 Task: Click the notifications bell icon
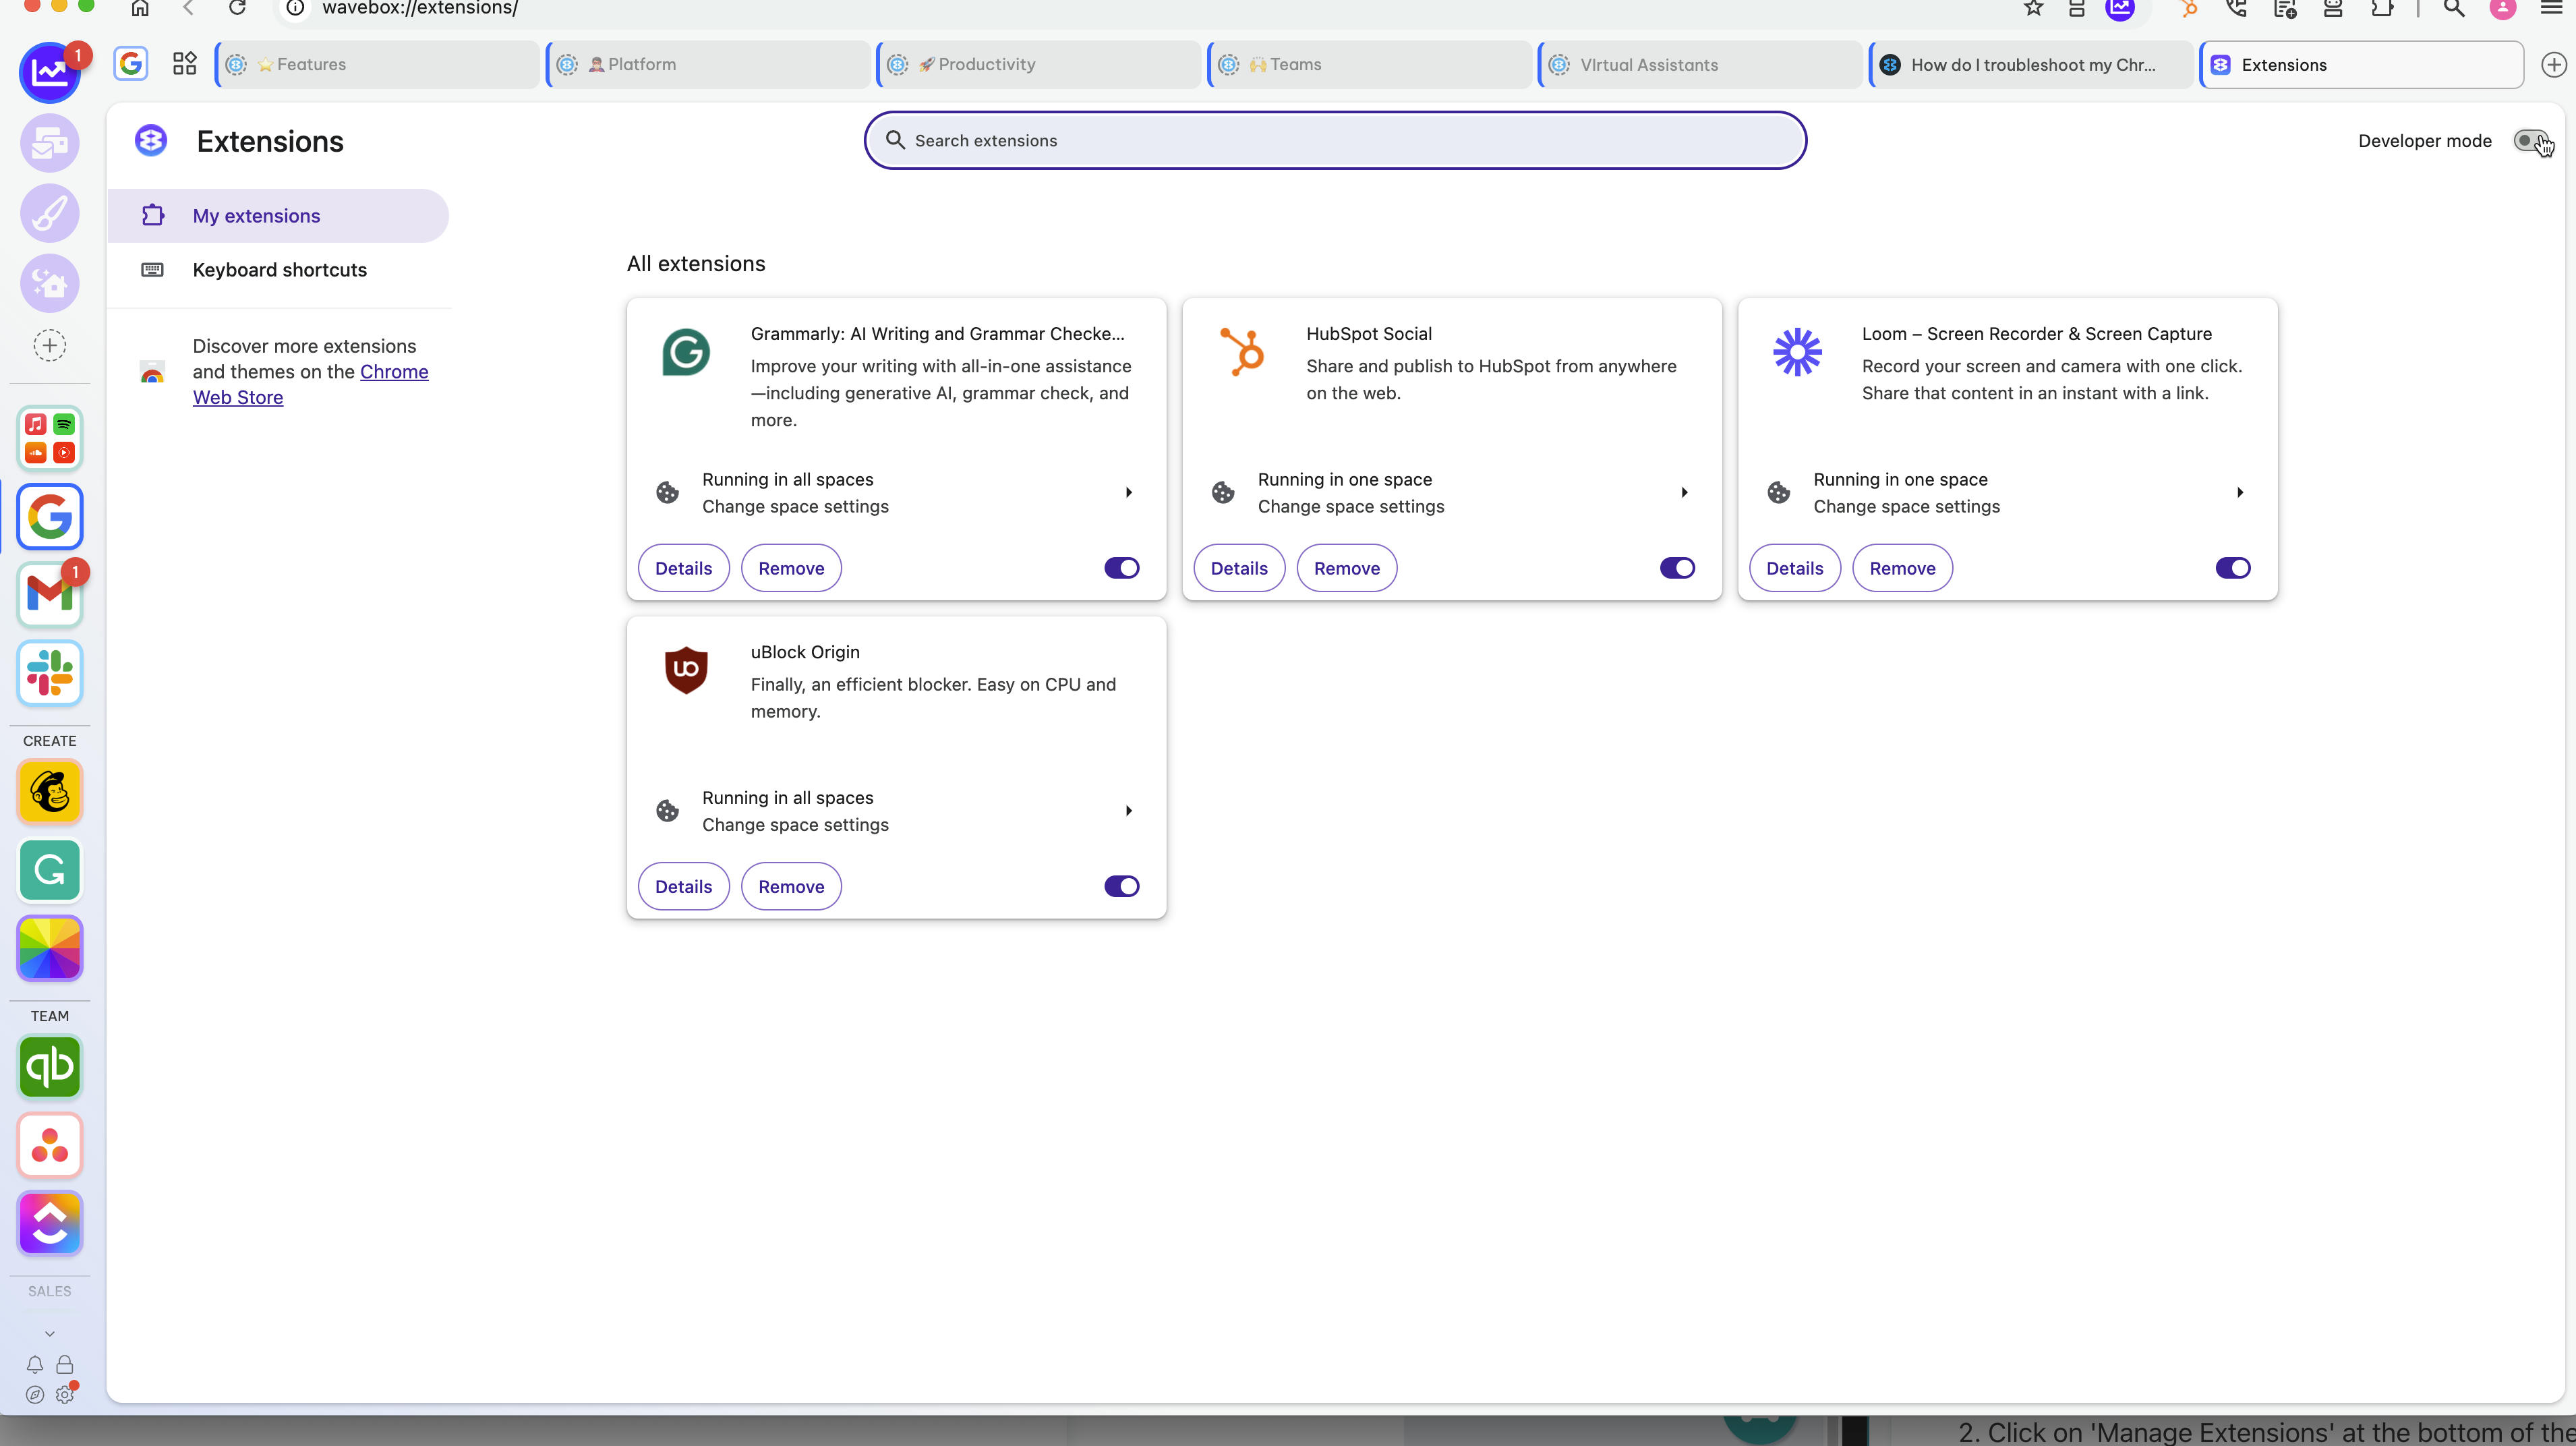[35, 1364]
